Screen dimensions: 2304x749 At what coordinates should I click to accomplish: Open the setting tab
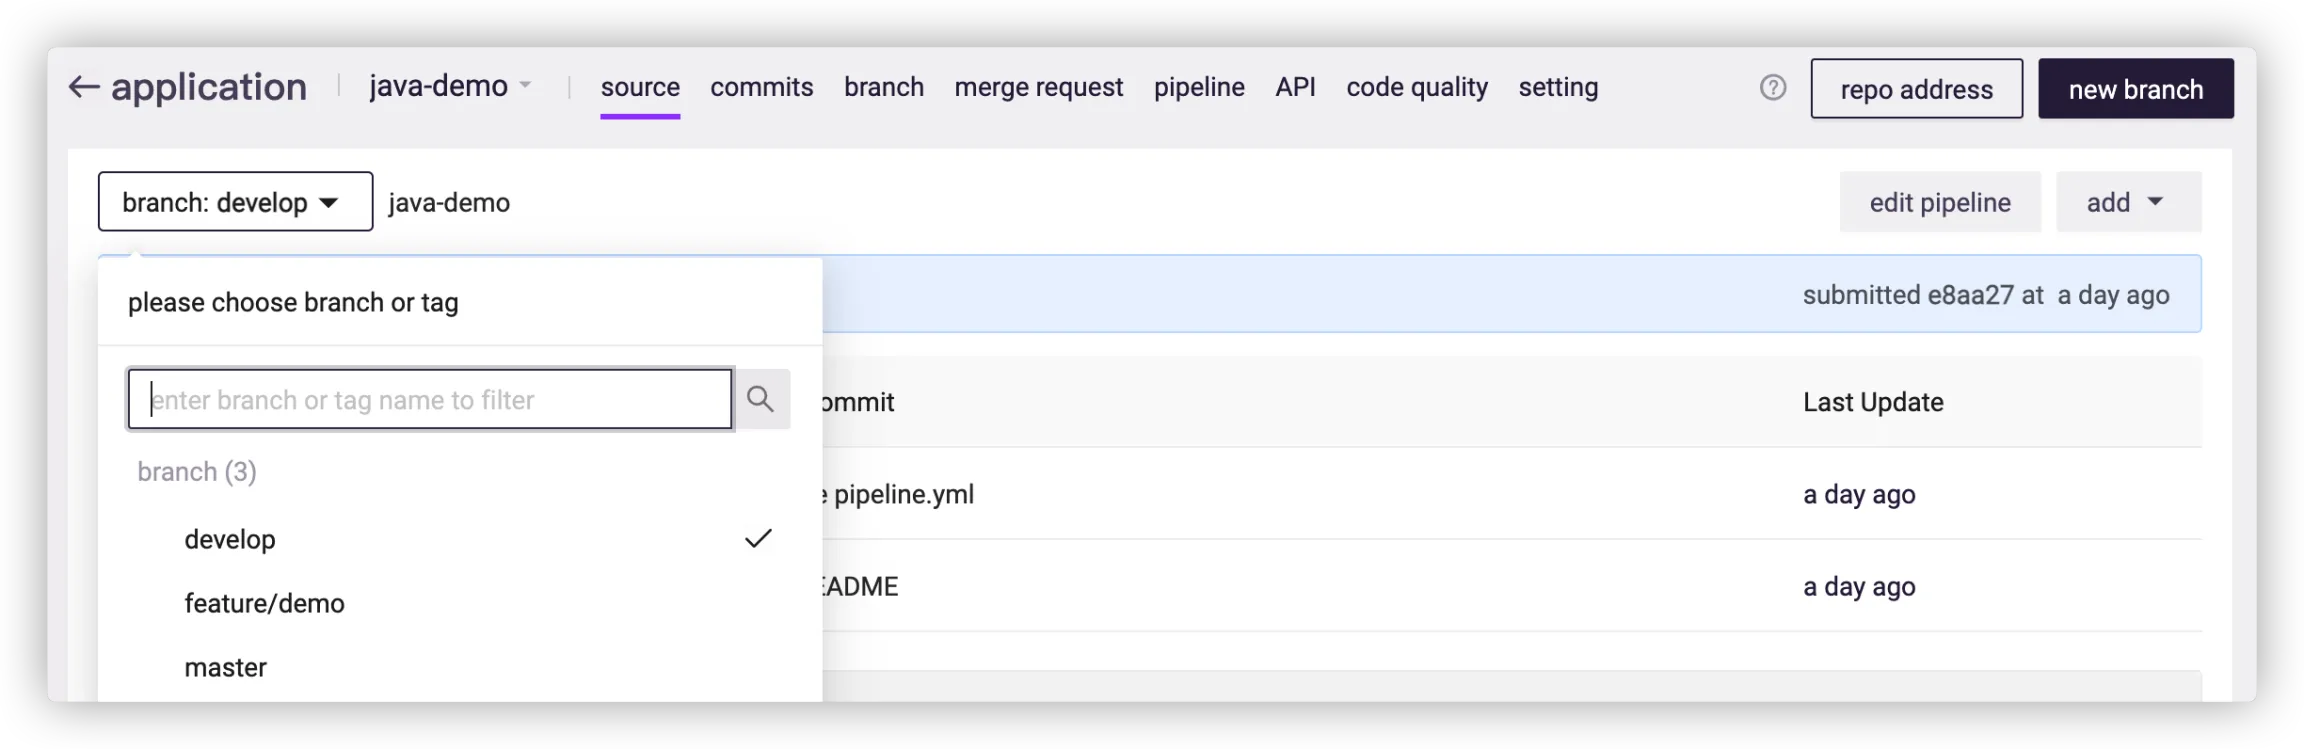click(x=1557, y=88)
